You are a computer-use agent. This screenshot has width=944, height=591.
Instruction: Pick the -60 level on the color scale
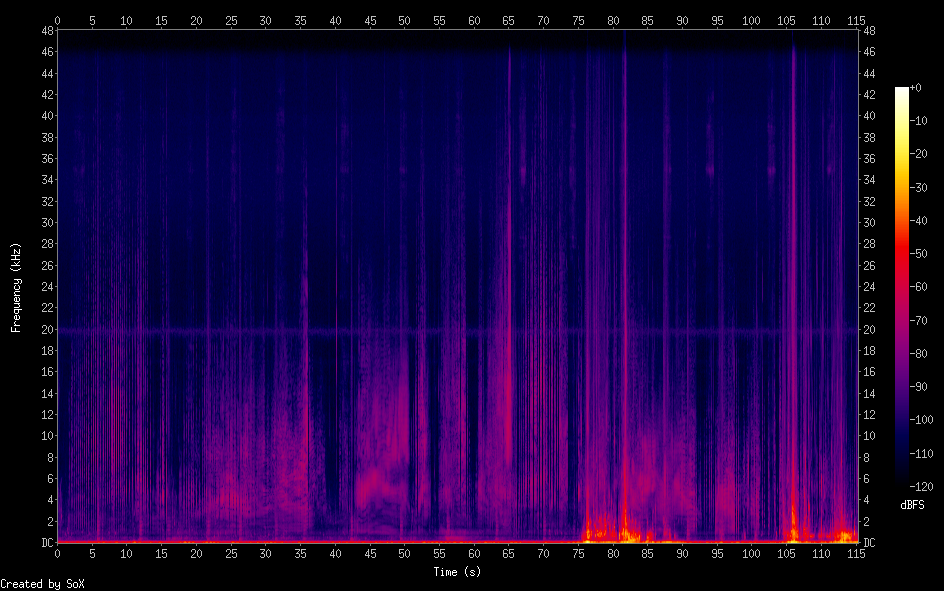[902, 284]
